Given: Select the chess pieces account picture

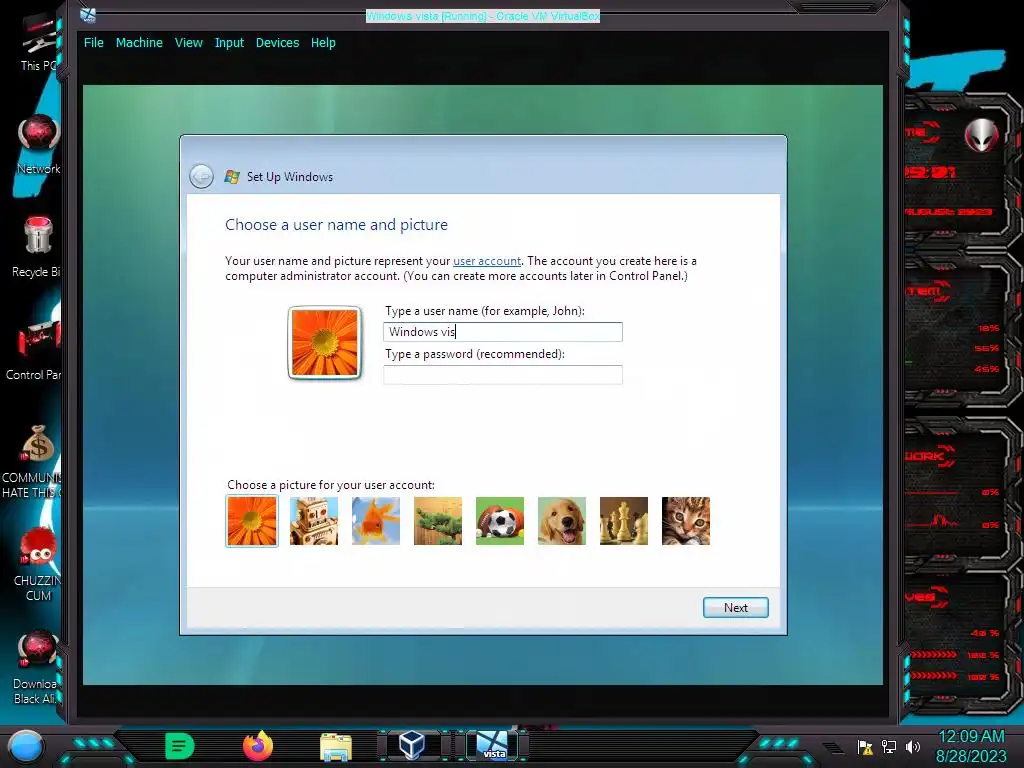Looking at the screenshot, I should (x=624, y=520).
